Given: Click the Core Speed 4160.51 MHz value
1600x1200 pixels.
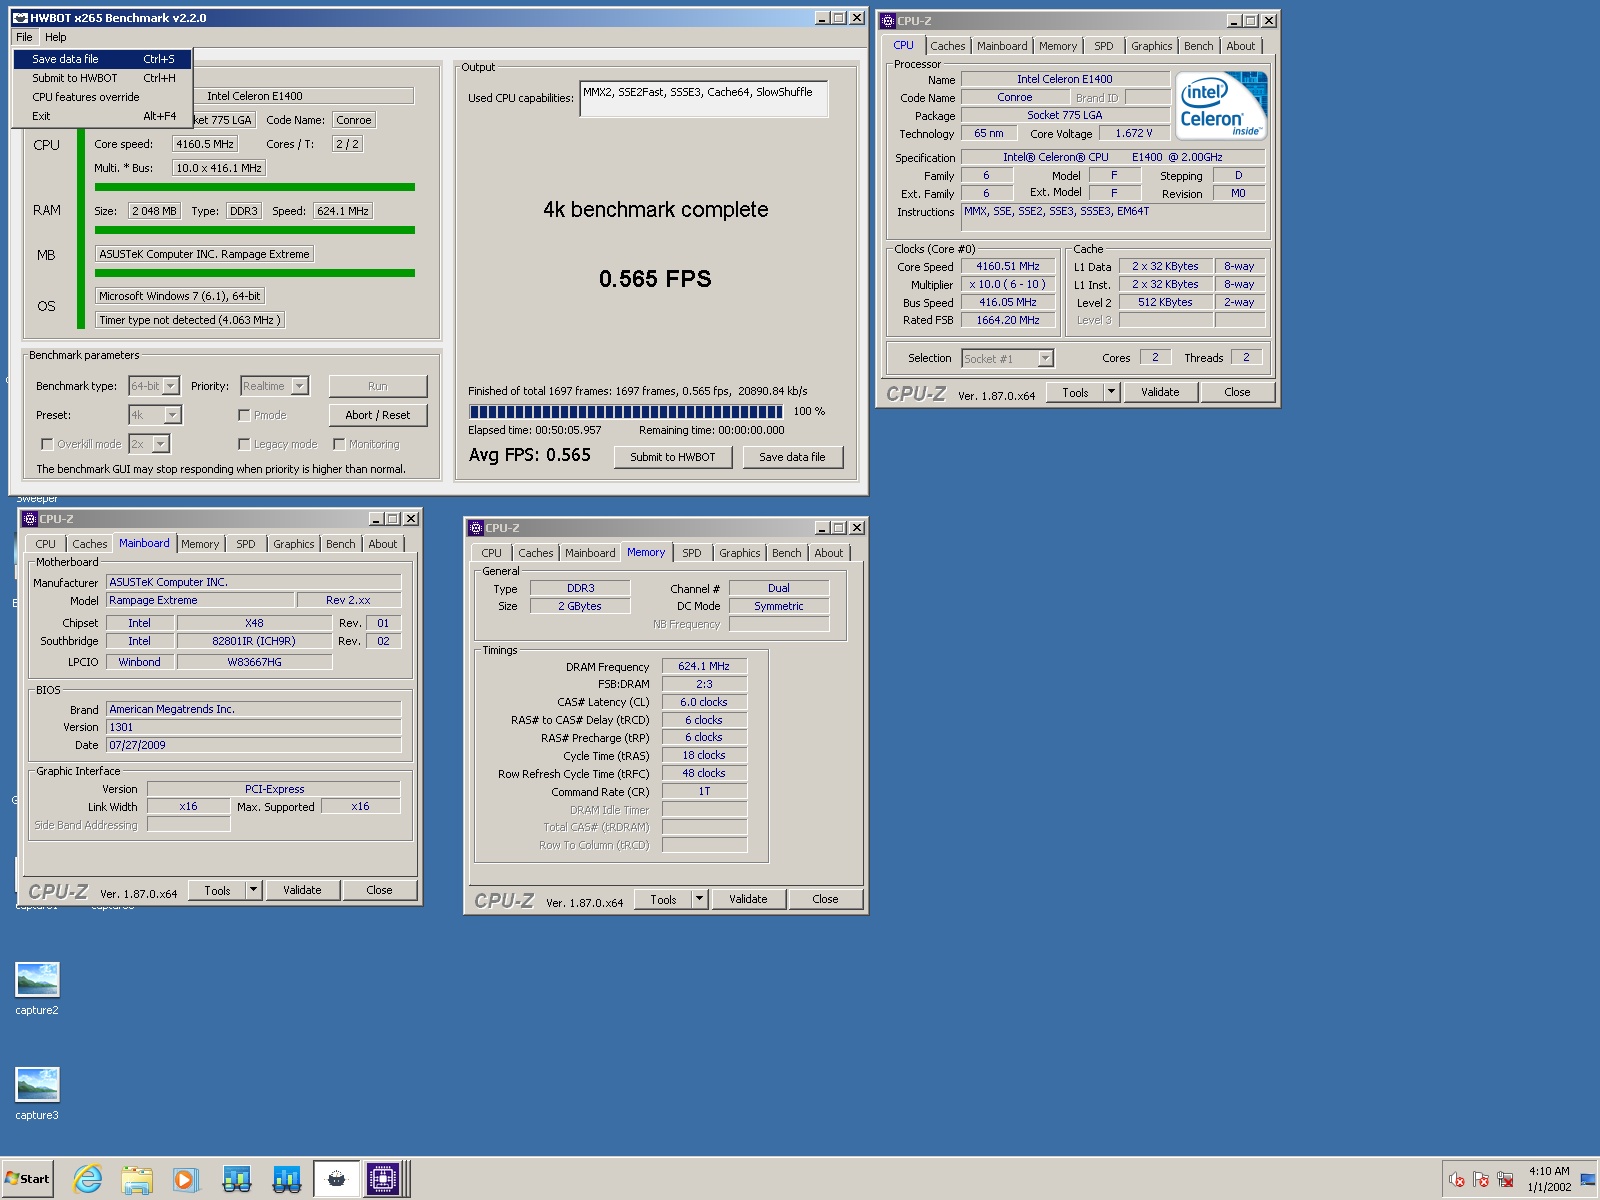Looking at the screenshot, I should (x=1008, y=266).
